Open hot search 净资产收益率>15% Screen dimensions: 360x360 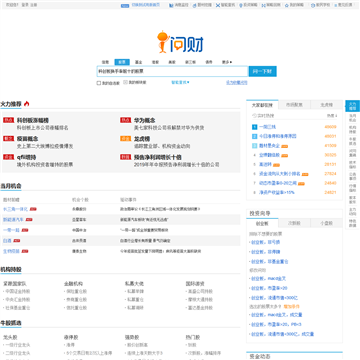point(277,193)
